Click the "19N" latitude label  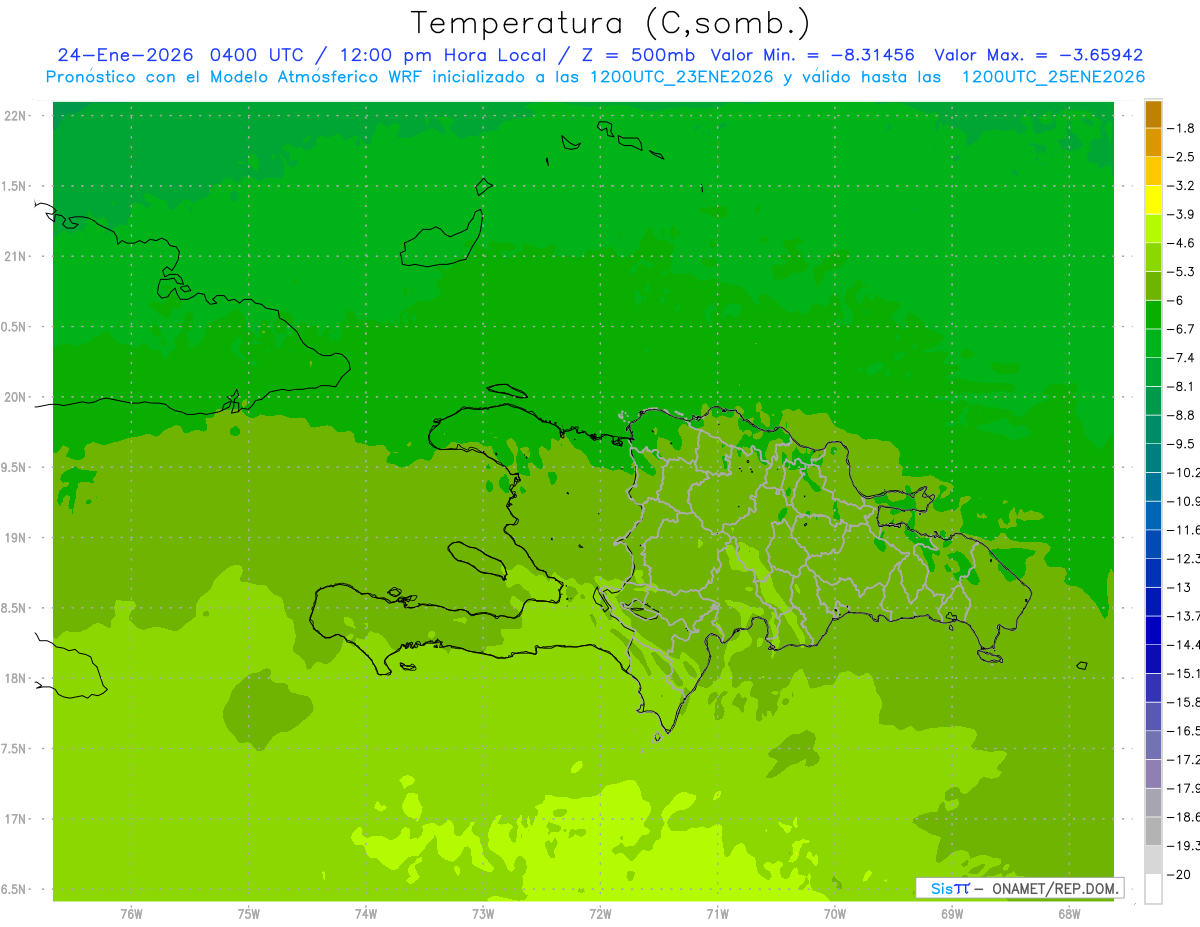pos(16,538)
